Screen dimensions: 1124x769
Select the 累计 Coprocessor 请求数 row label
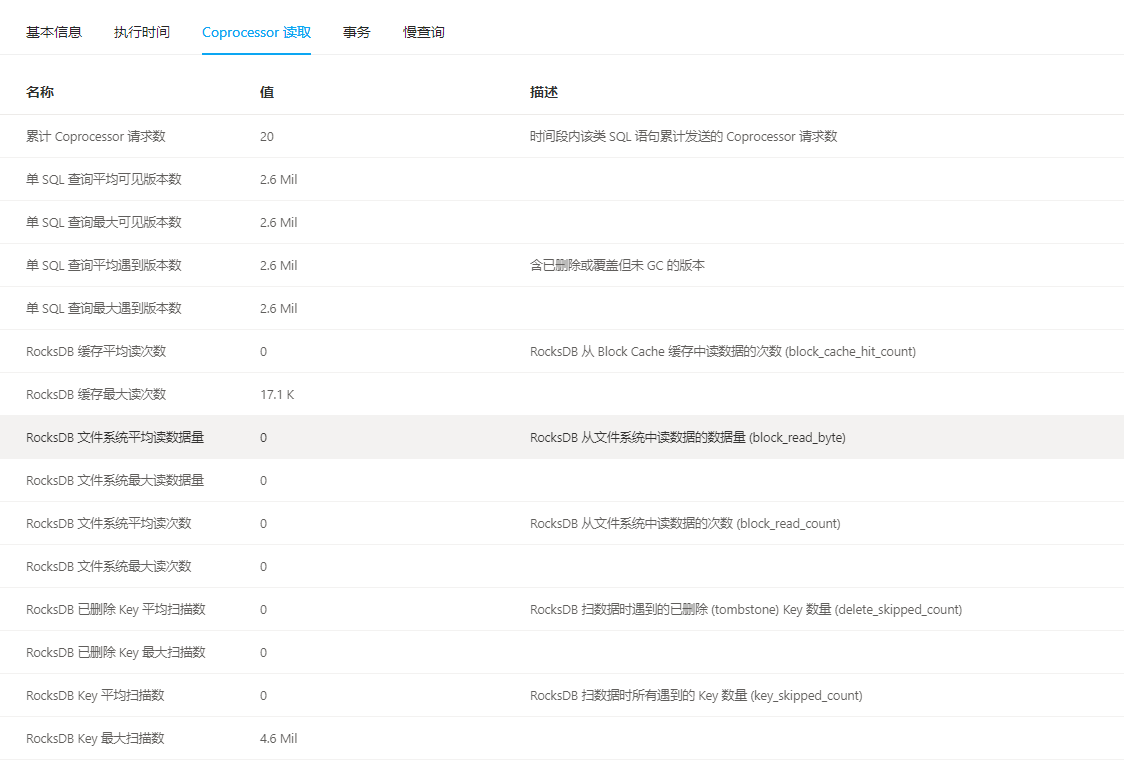coord(96,136)
